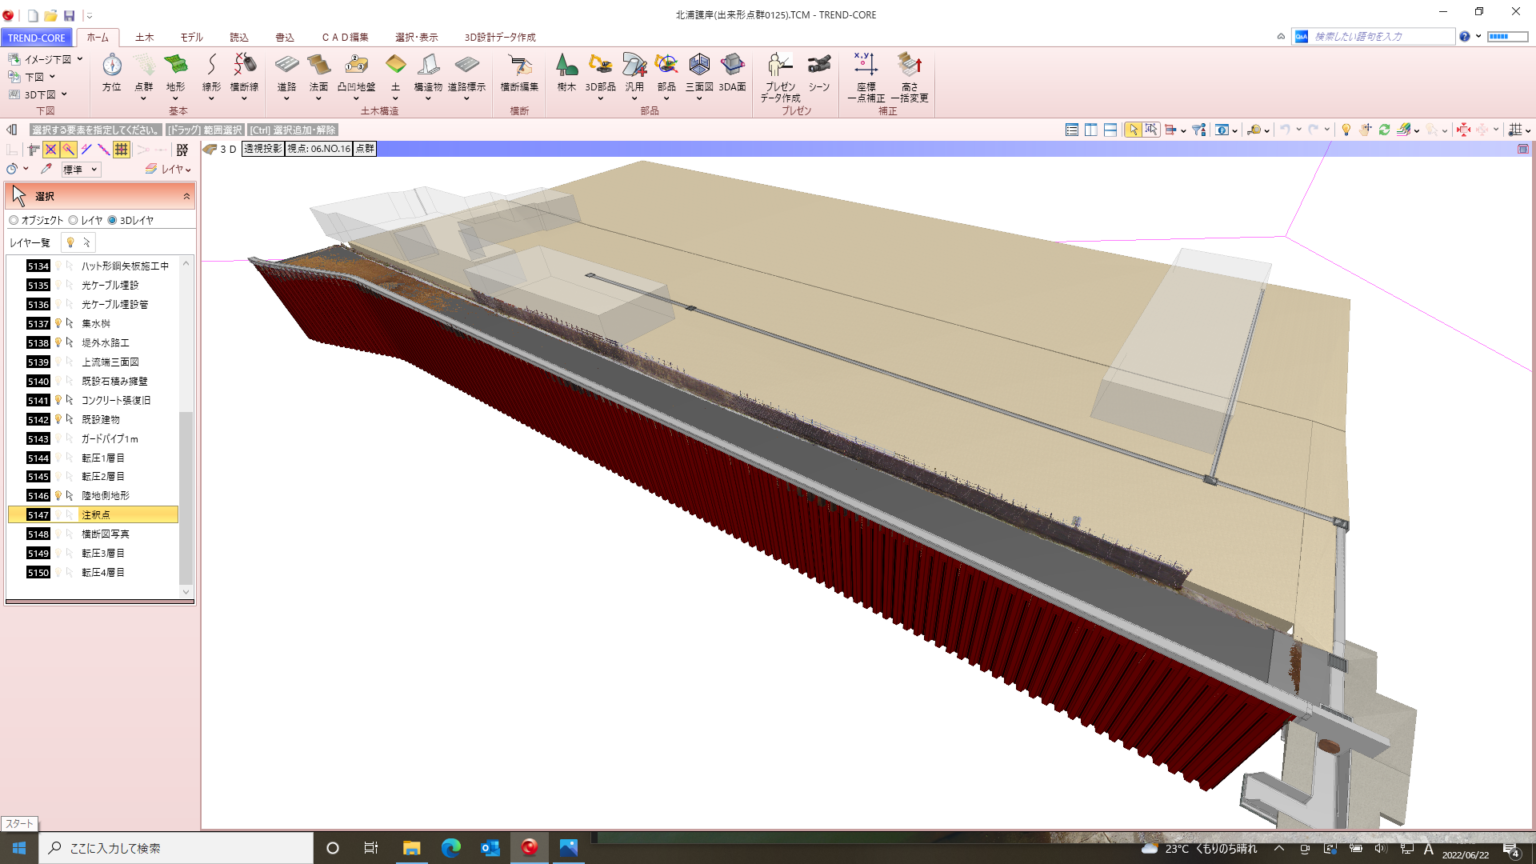Click the 視点: 06.NO.16 viewpoint button
1536x864 pixels.
pyautogui.click(x=318, y=149)
